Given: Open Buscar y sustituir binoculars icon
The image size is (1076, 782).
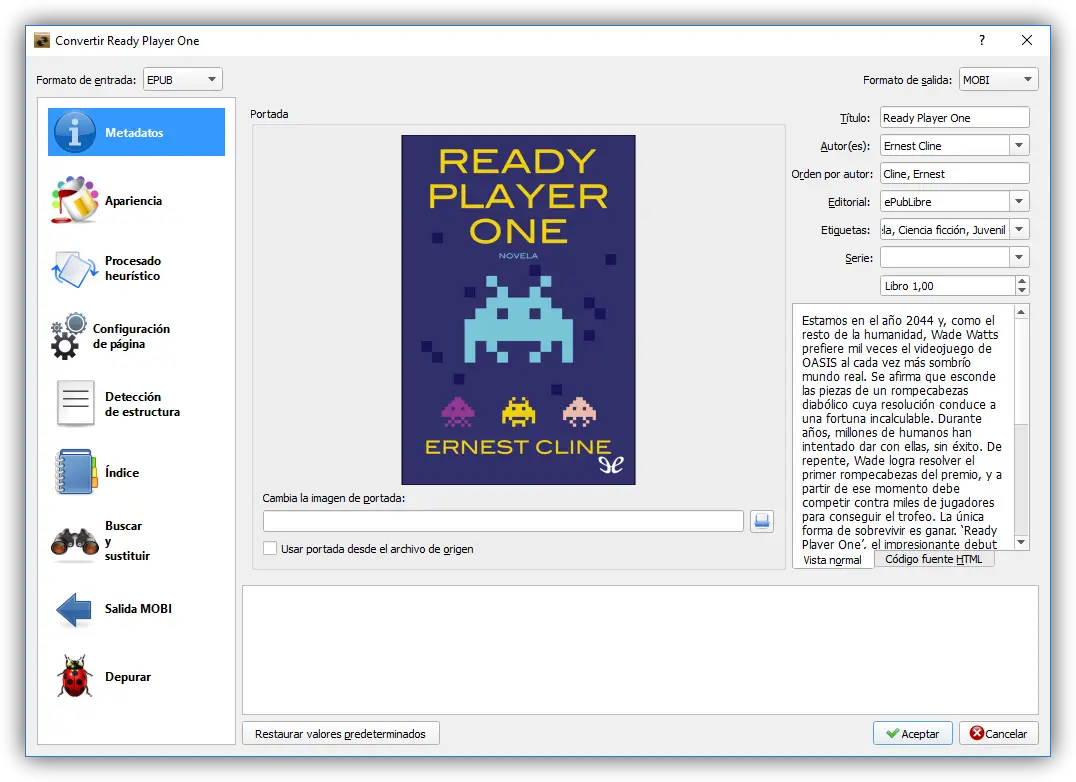Looking at the screenshot, I should pos(75,541).
